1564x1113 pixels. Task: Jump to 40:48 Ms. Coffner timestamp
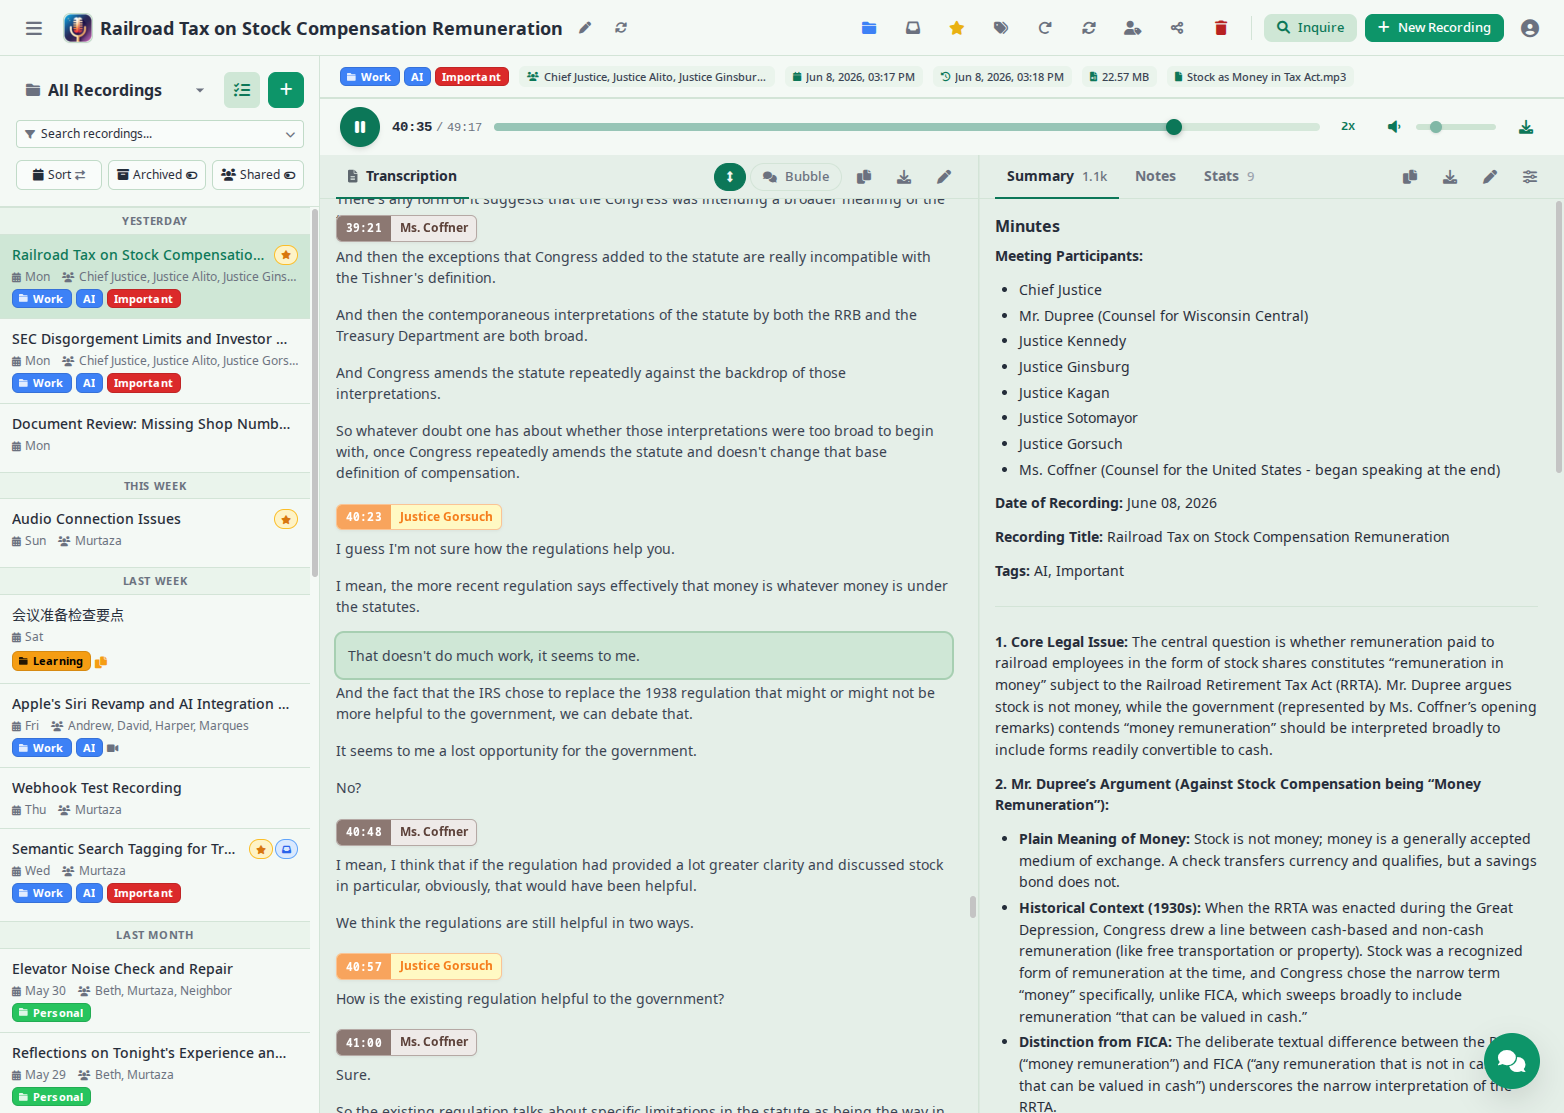(364, 832)
